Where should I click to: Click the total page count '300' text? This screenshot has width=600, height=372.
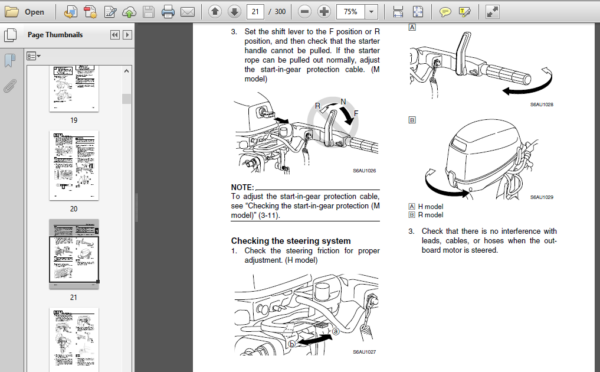tap(280, 12)
